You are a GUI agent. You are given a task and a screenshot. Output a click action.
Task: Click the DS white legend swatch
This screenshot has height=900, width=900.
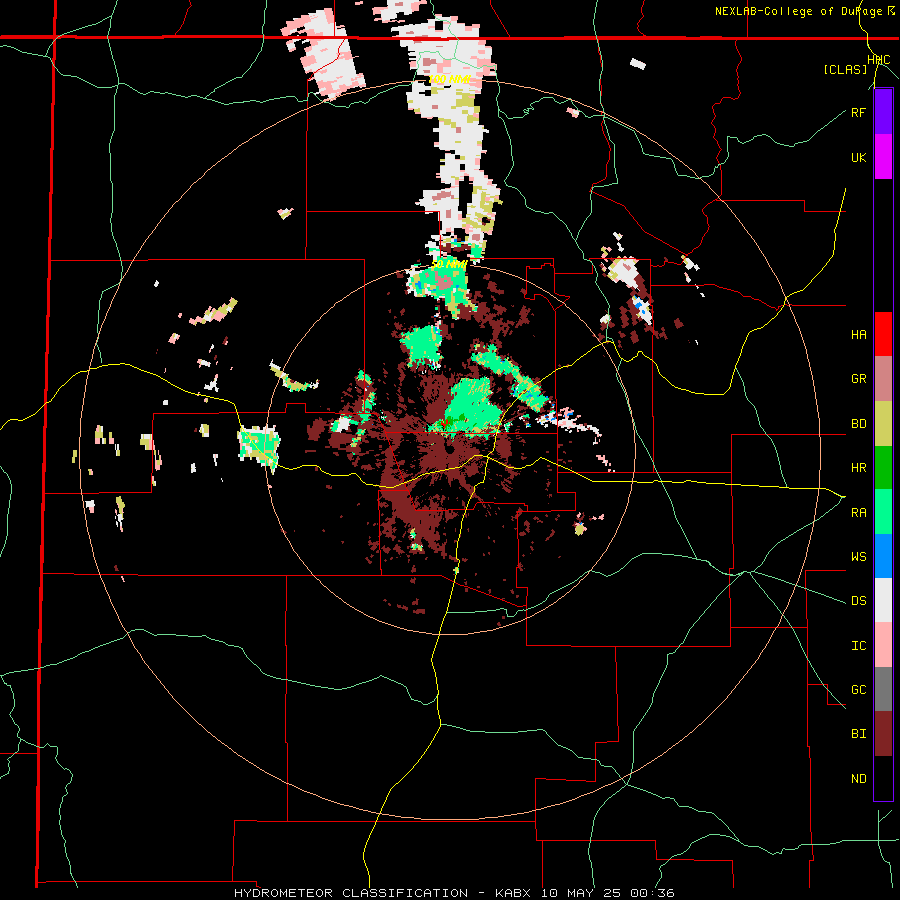[883, 600]
